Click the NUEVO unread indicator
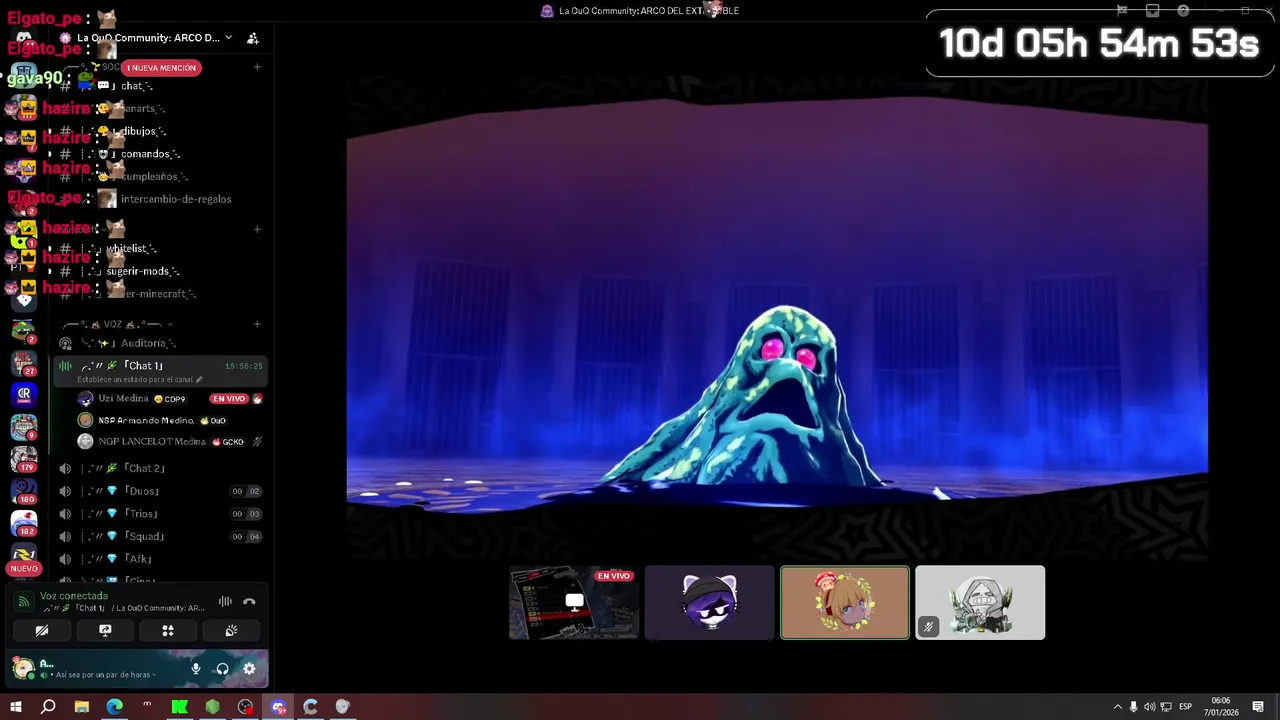This screenshot has width=1280, height=720. click(x=24, y=569)
